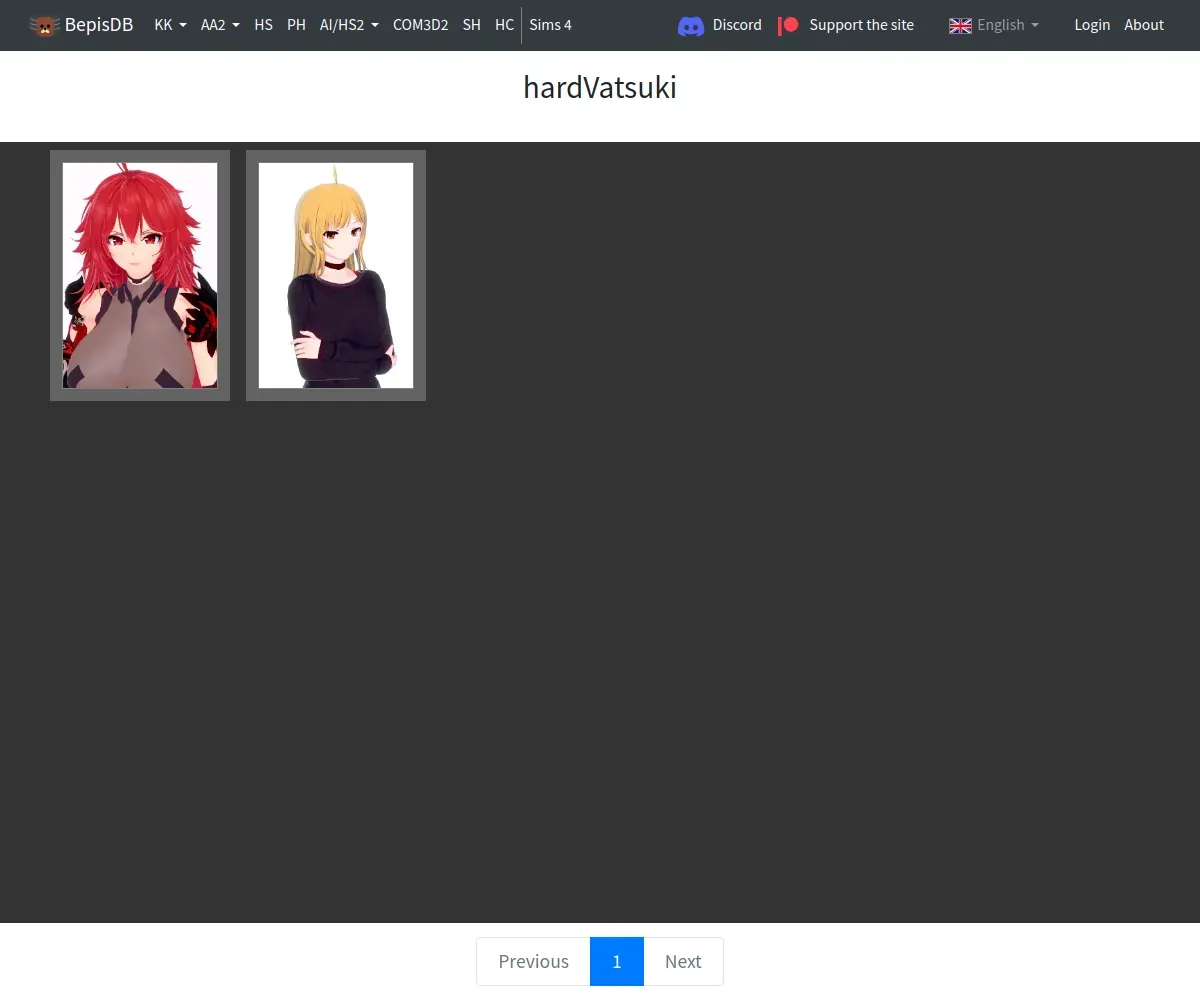Click the BepisDB brand text
Screen dimensions: 1200x1000
[x=99, y=25]
